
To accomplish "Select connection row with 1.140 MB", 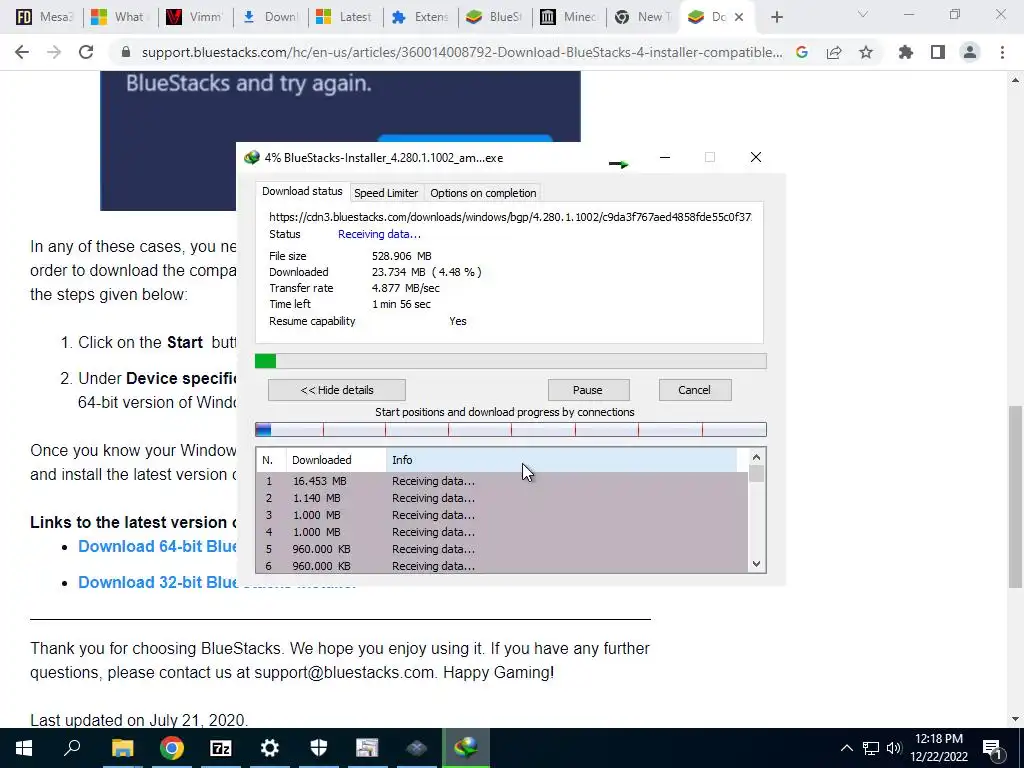I will click(502, 498).
